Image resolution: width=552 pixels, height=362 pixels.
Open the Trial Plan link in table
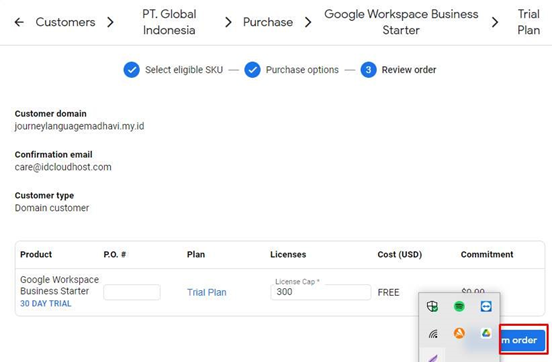207,292
